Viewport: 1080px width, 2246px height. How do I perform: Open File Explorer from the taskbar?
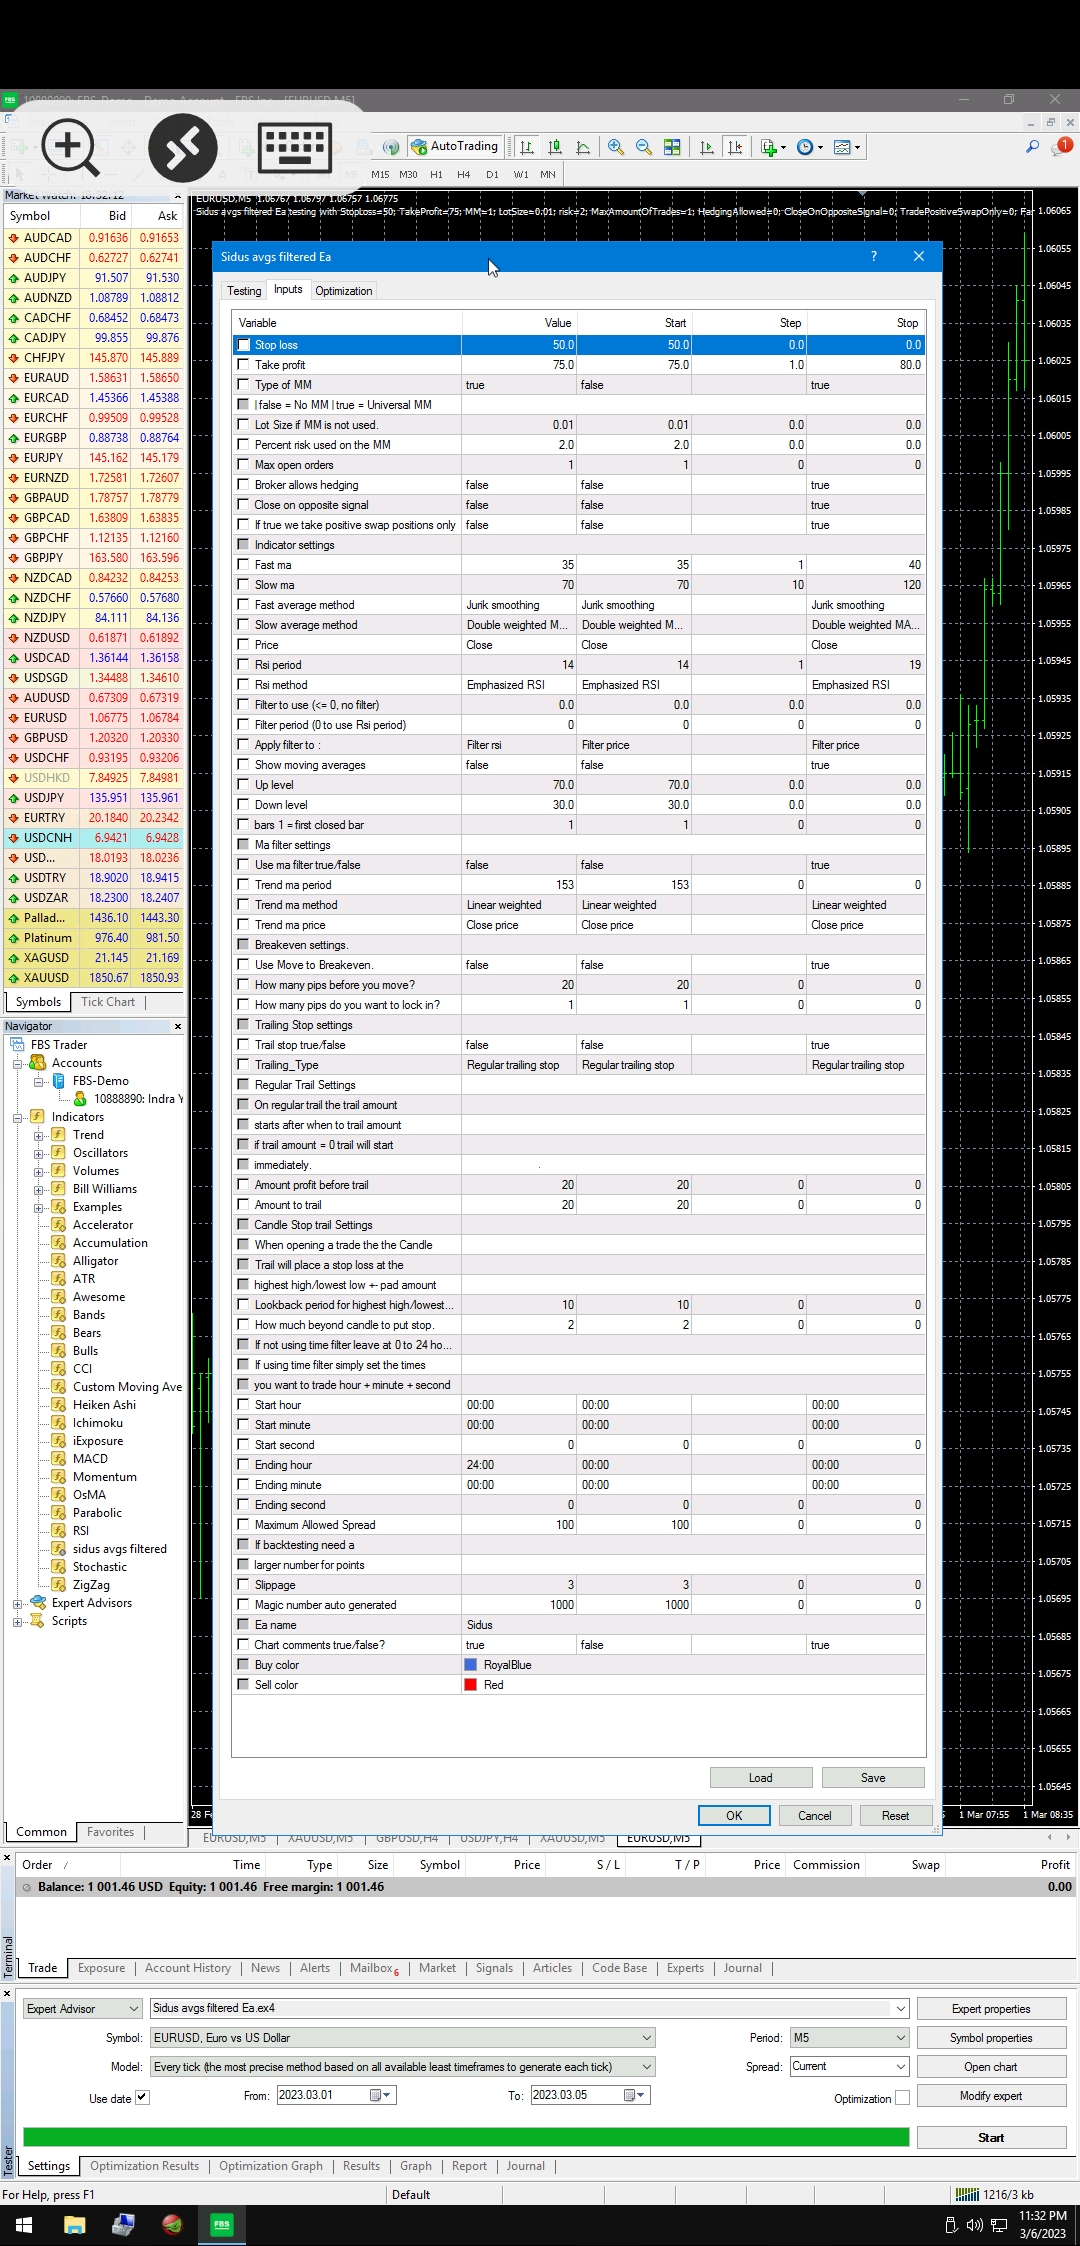[x=74, y=2225]
